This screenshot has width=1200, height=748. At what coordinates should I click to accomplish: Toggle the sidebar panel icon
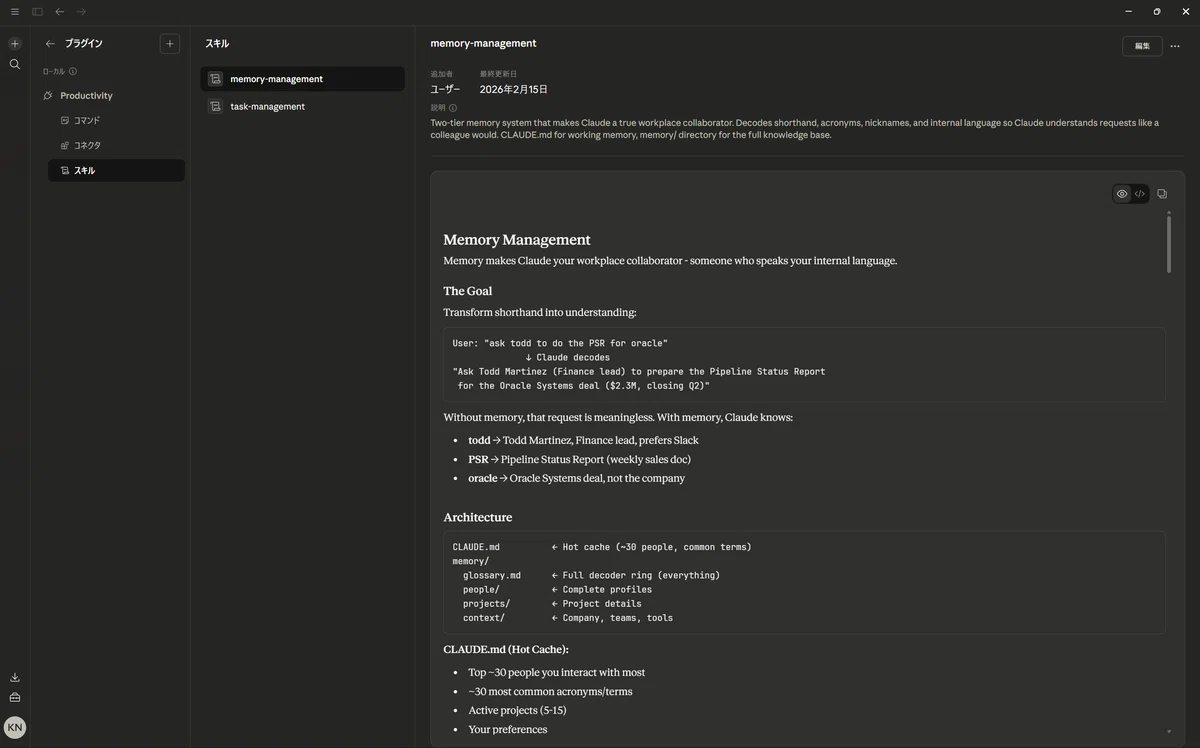(x=37, y=12)
